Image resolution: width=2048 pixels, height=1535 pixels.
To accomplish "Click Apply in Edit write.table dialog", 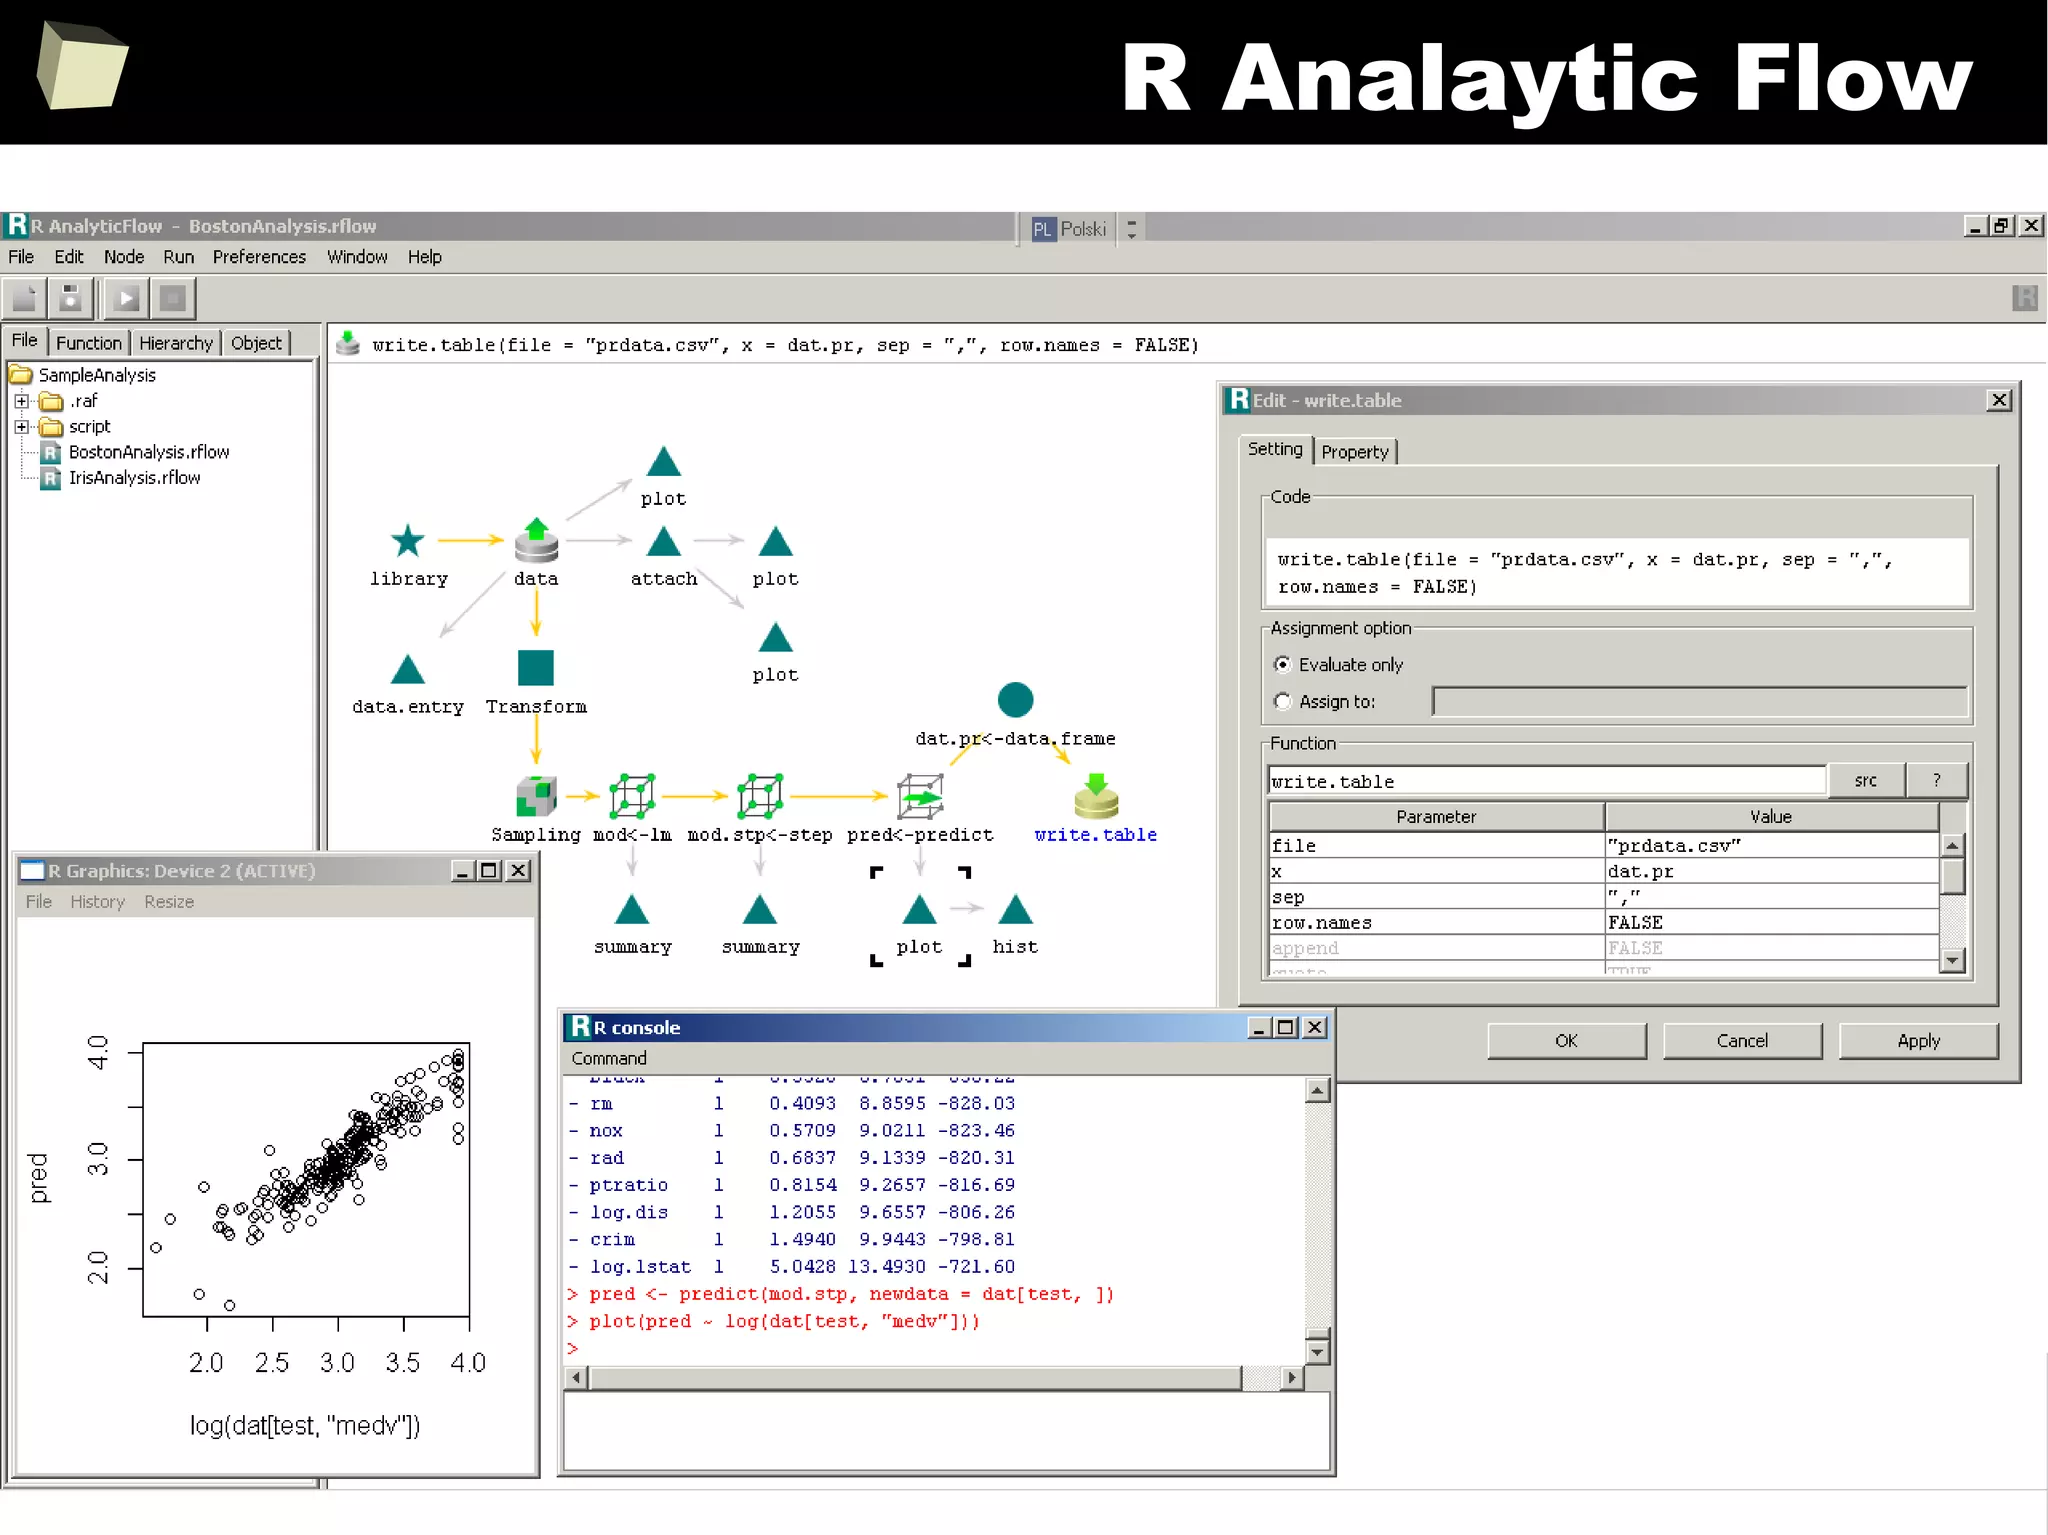I will tap(1918, 1041).
